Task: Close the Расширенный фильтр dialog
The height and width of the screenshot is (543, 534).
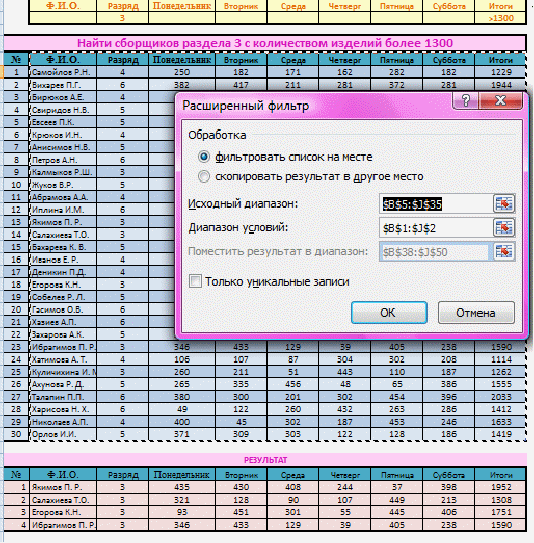Action: 501,101
